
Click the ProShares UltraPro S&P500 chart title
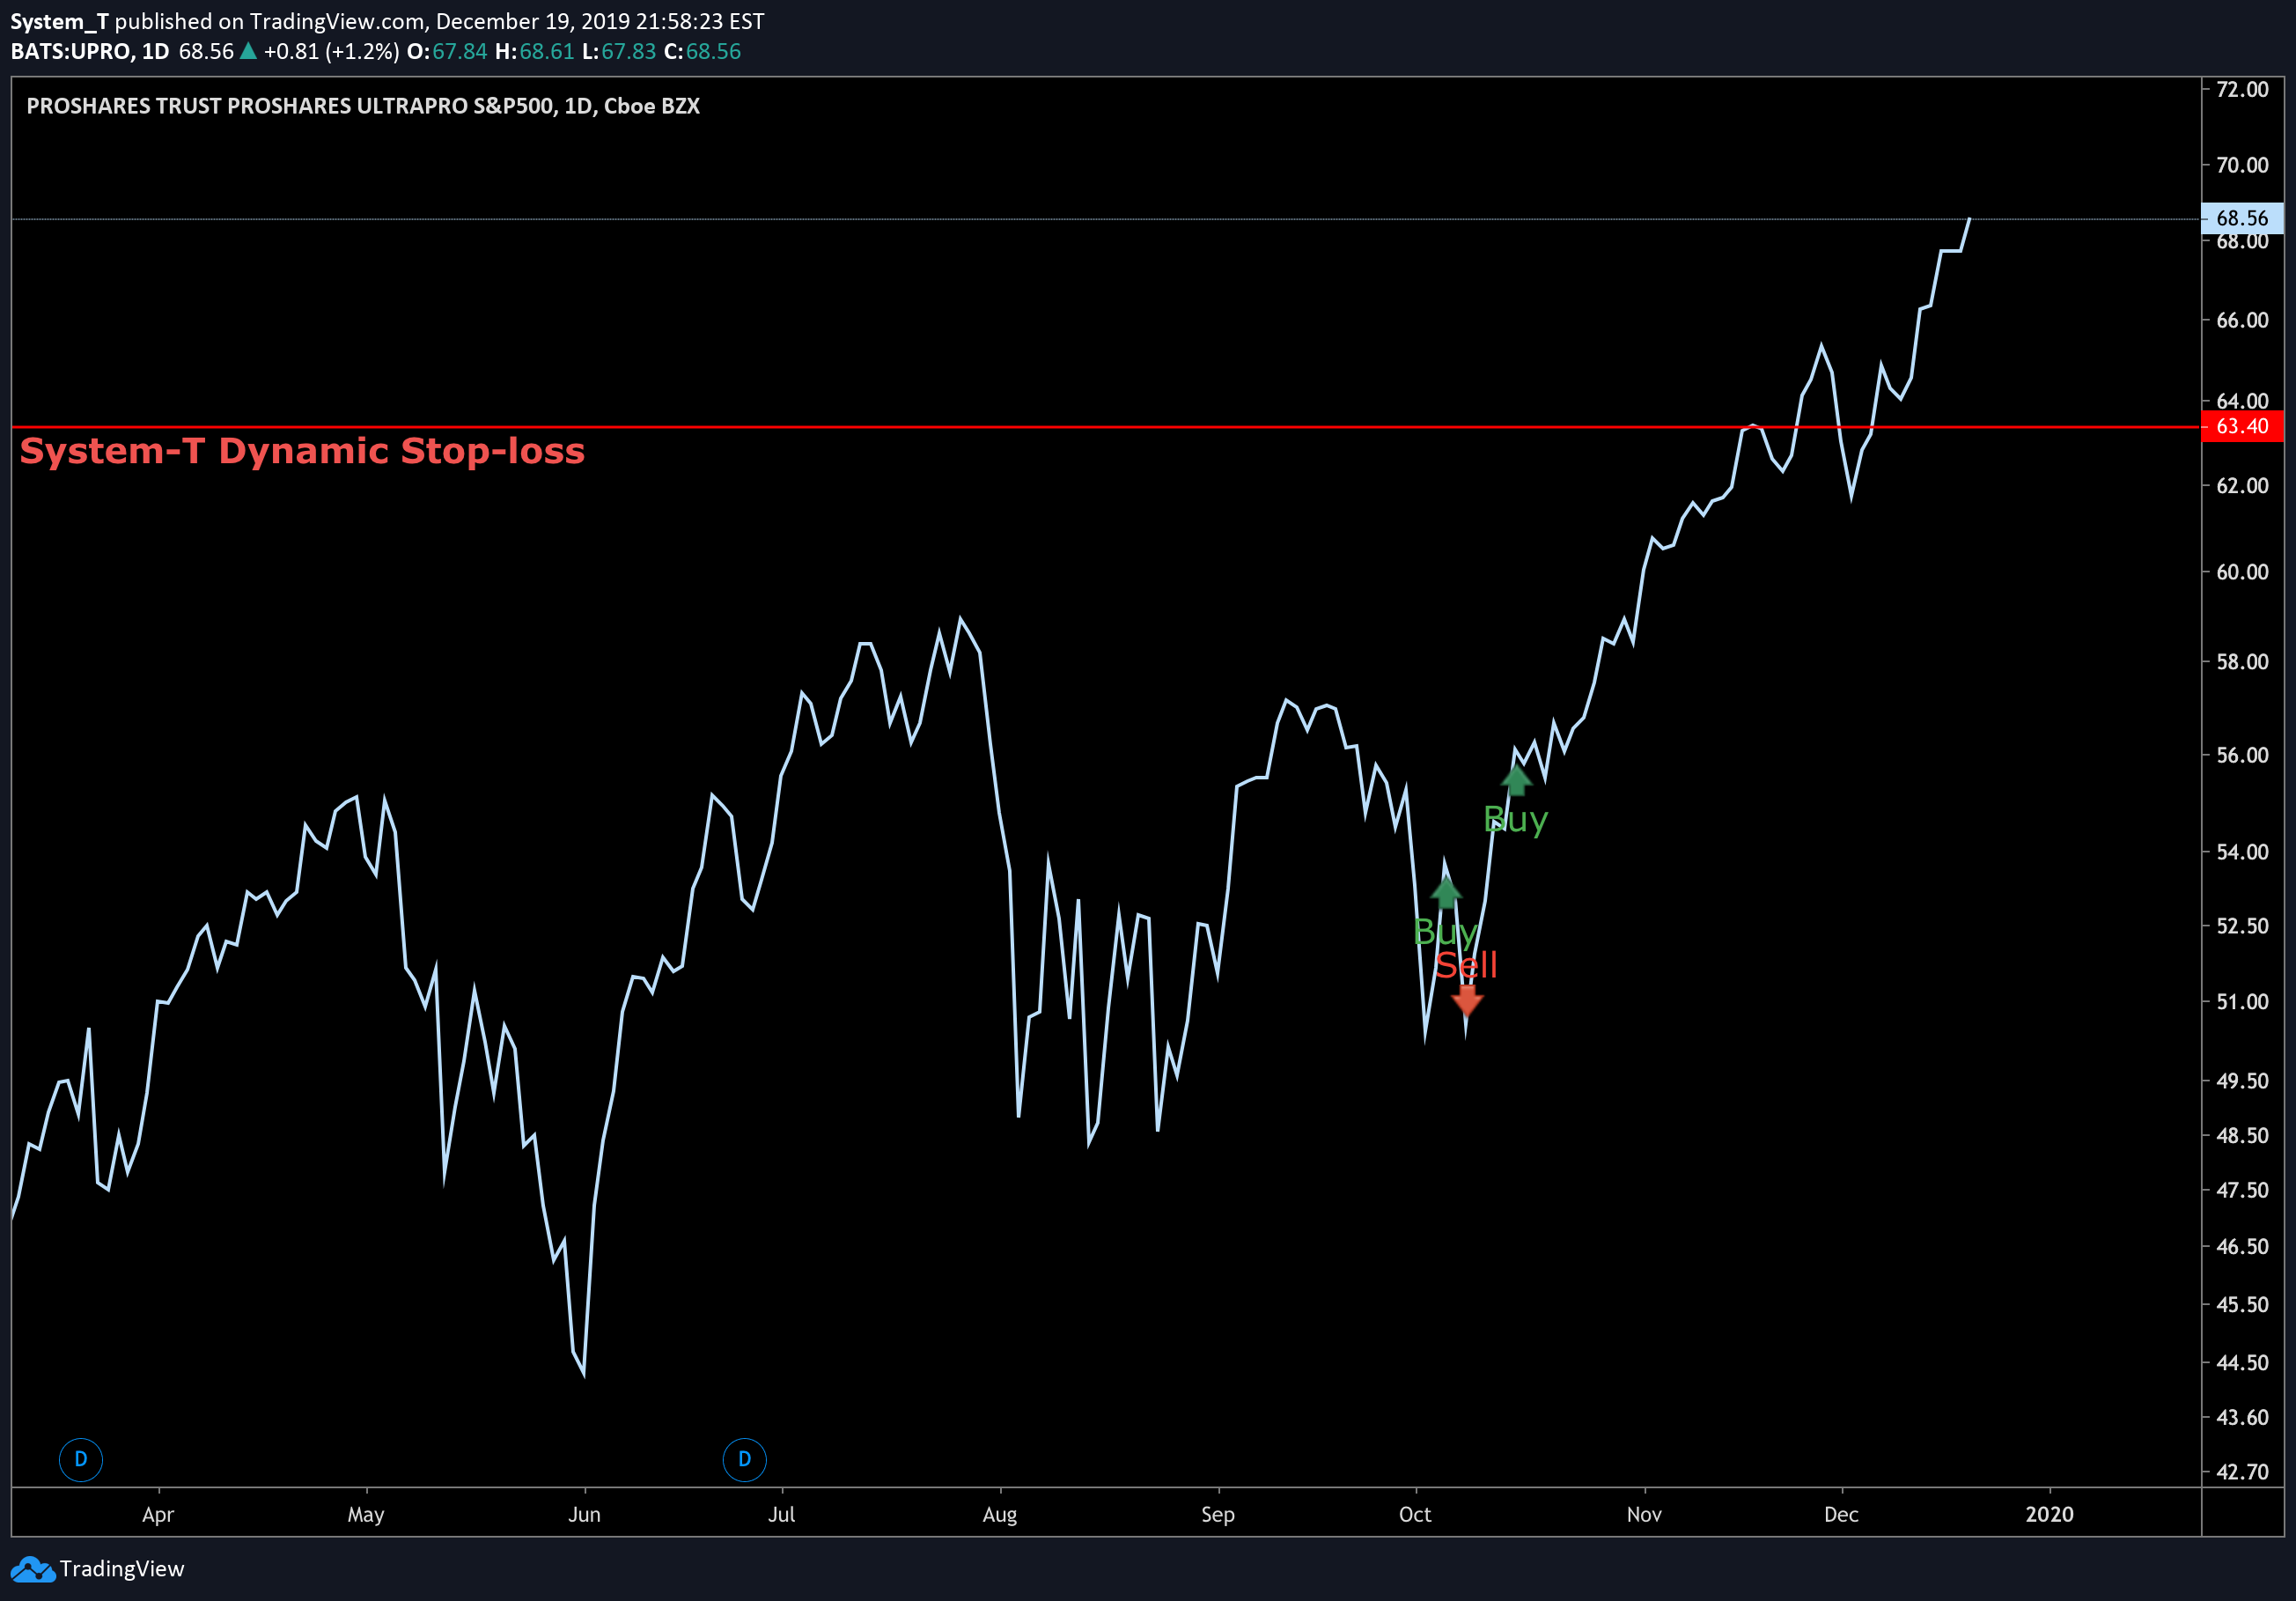[363, 106]
